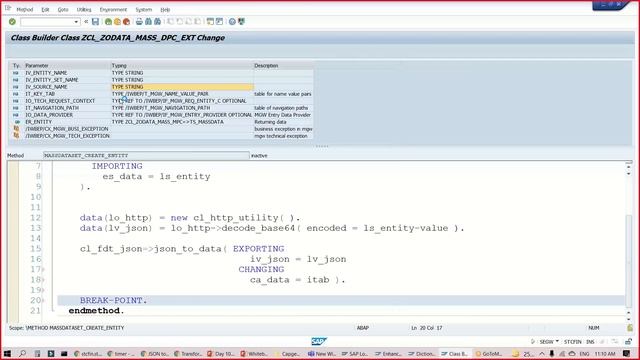The width and height of the screenshot is (640, 360).
Task: Click the ABAP language status bar field
Action: (x=363, y=328)
